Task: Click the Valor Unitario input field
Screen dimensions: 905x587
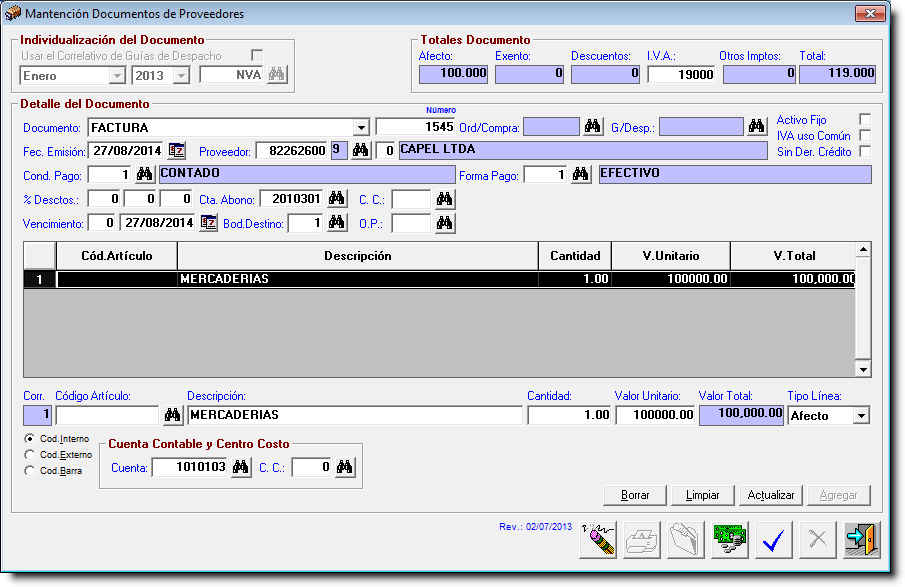Action: [656, 415]
